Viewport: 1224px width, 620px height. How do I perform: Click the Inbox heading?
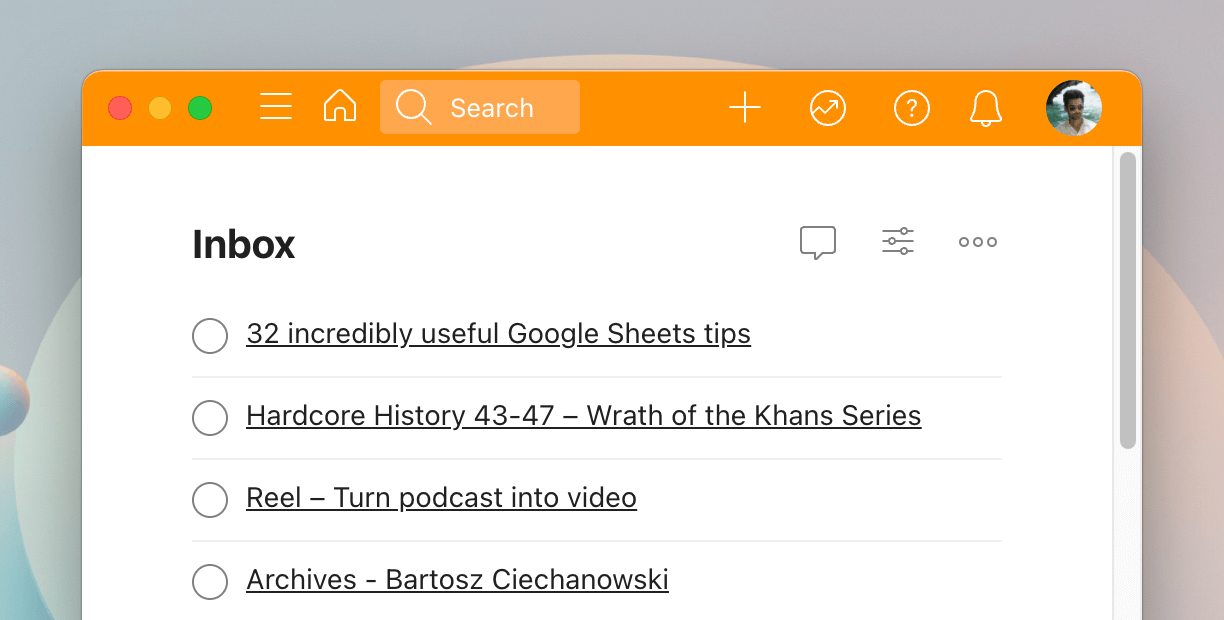click(x=244, y=244)
